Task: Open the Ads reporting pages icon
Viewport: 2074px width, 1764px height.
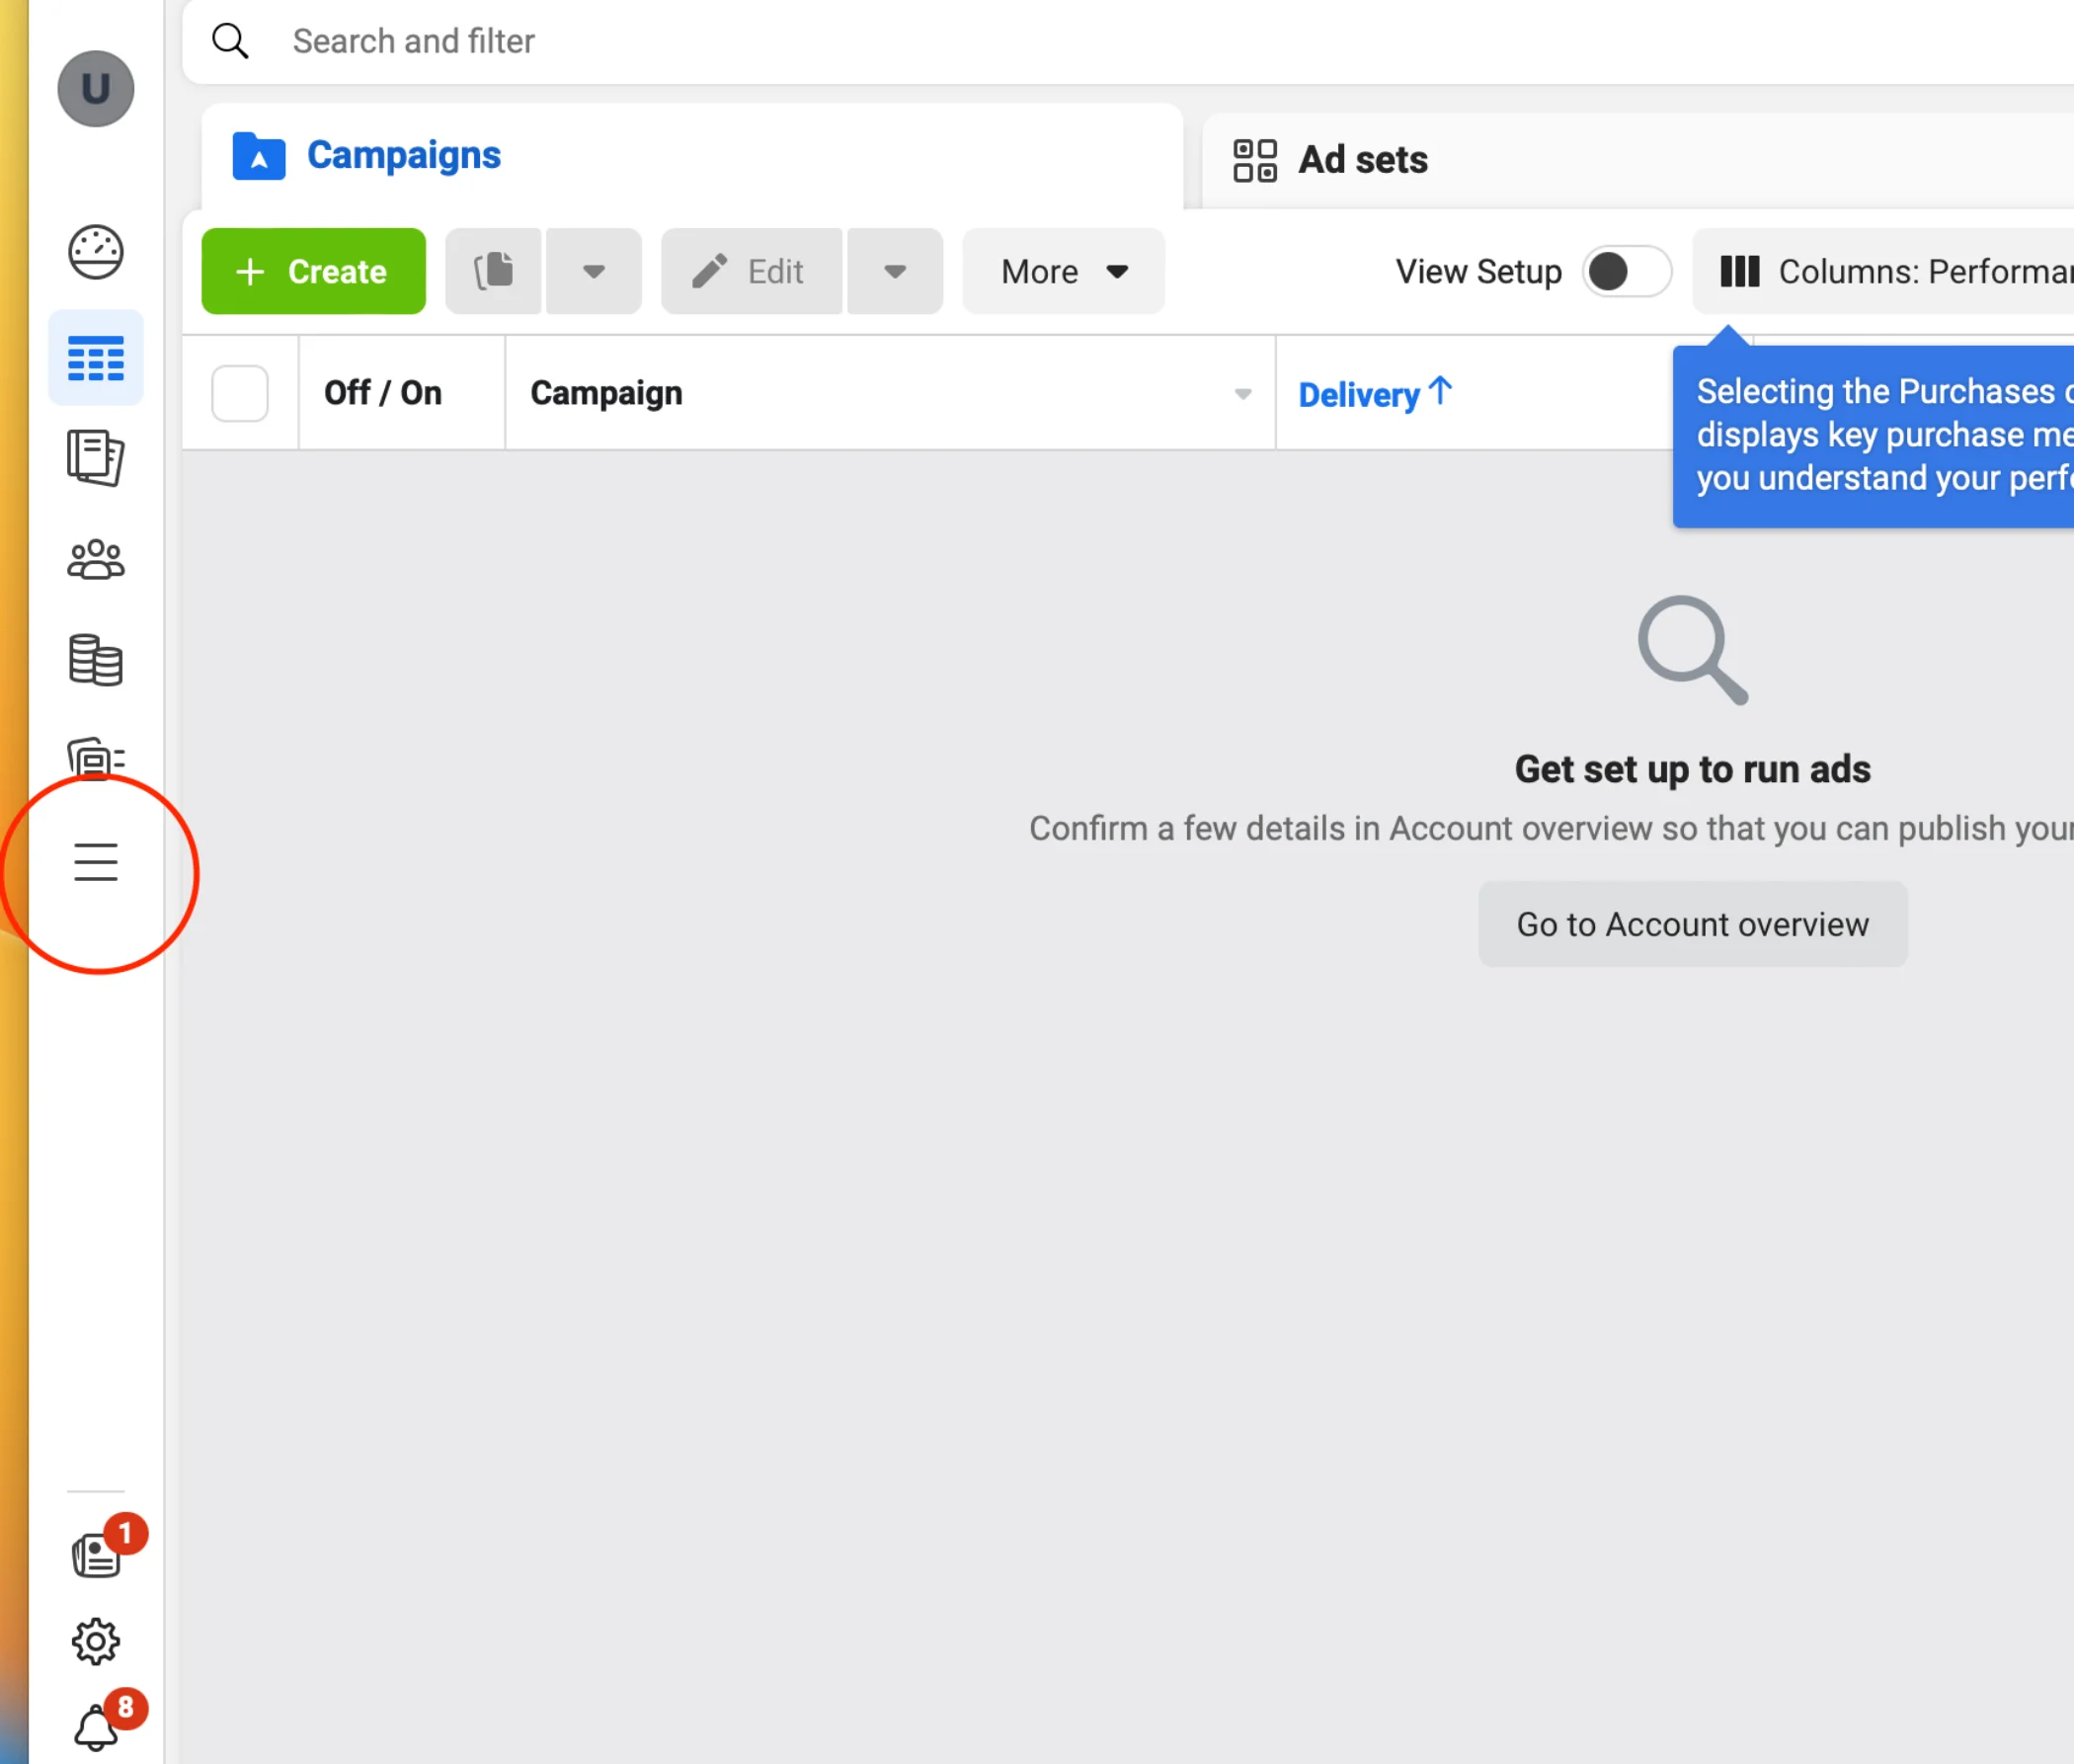Action: pyautogui.click(x=96, y=458)
